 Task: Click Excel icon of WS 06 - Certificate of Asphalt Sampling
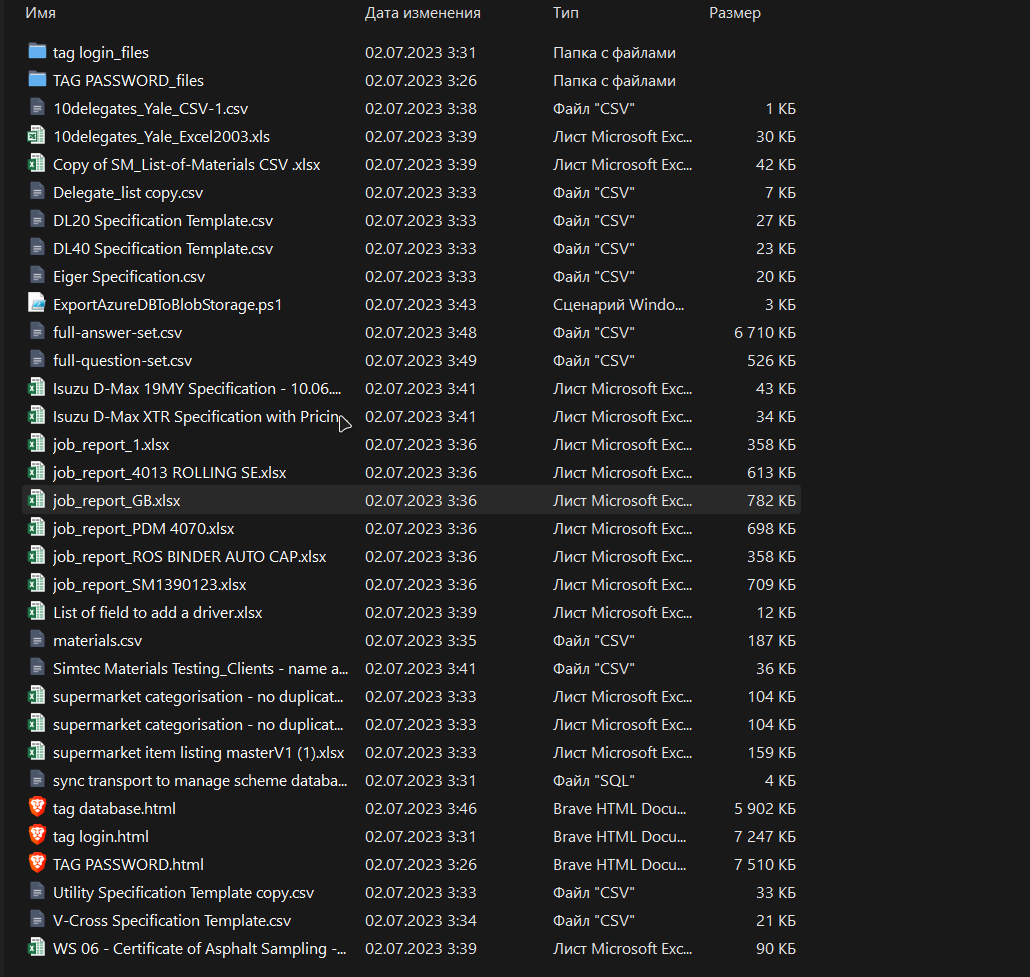[x=37, y=947]
